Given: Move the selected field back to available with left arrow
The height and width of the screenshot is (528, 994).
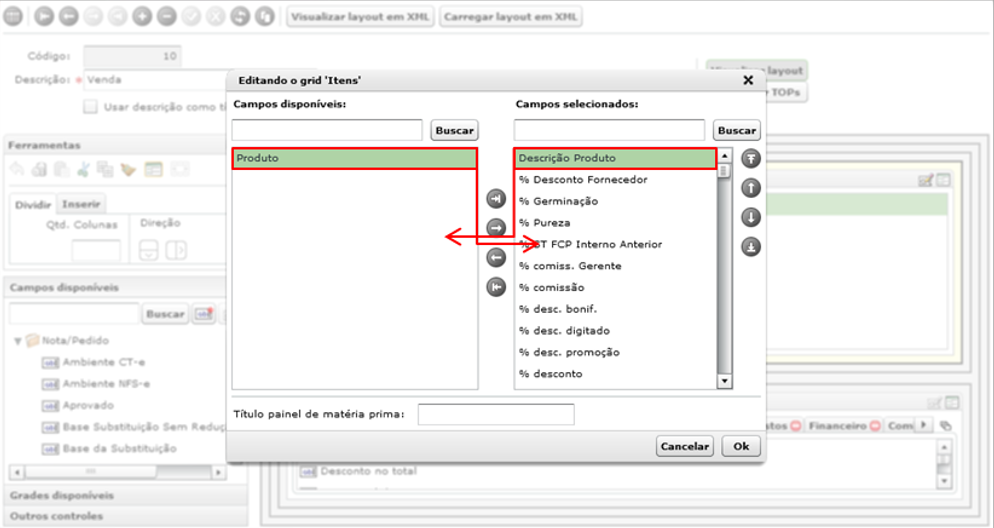Looking at the screenshot, I should tap(496, 258).
